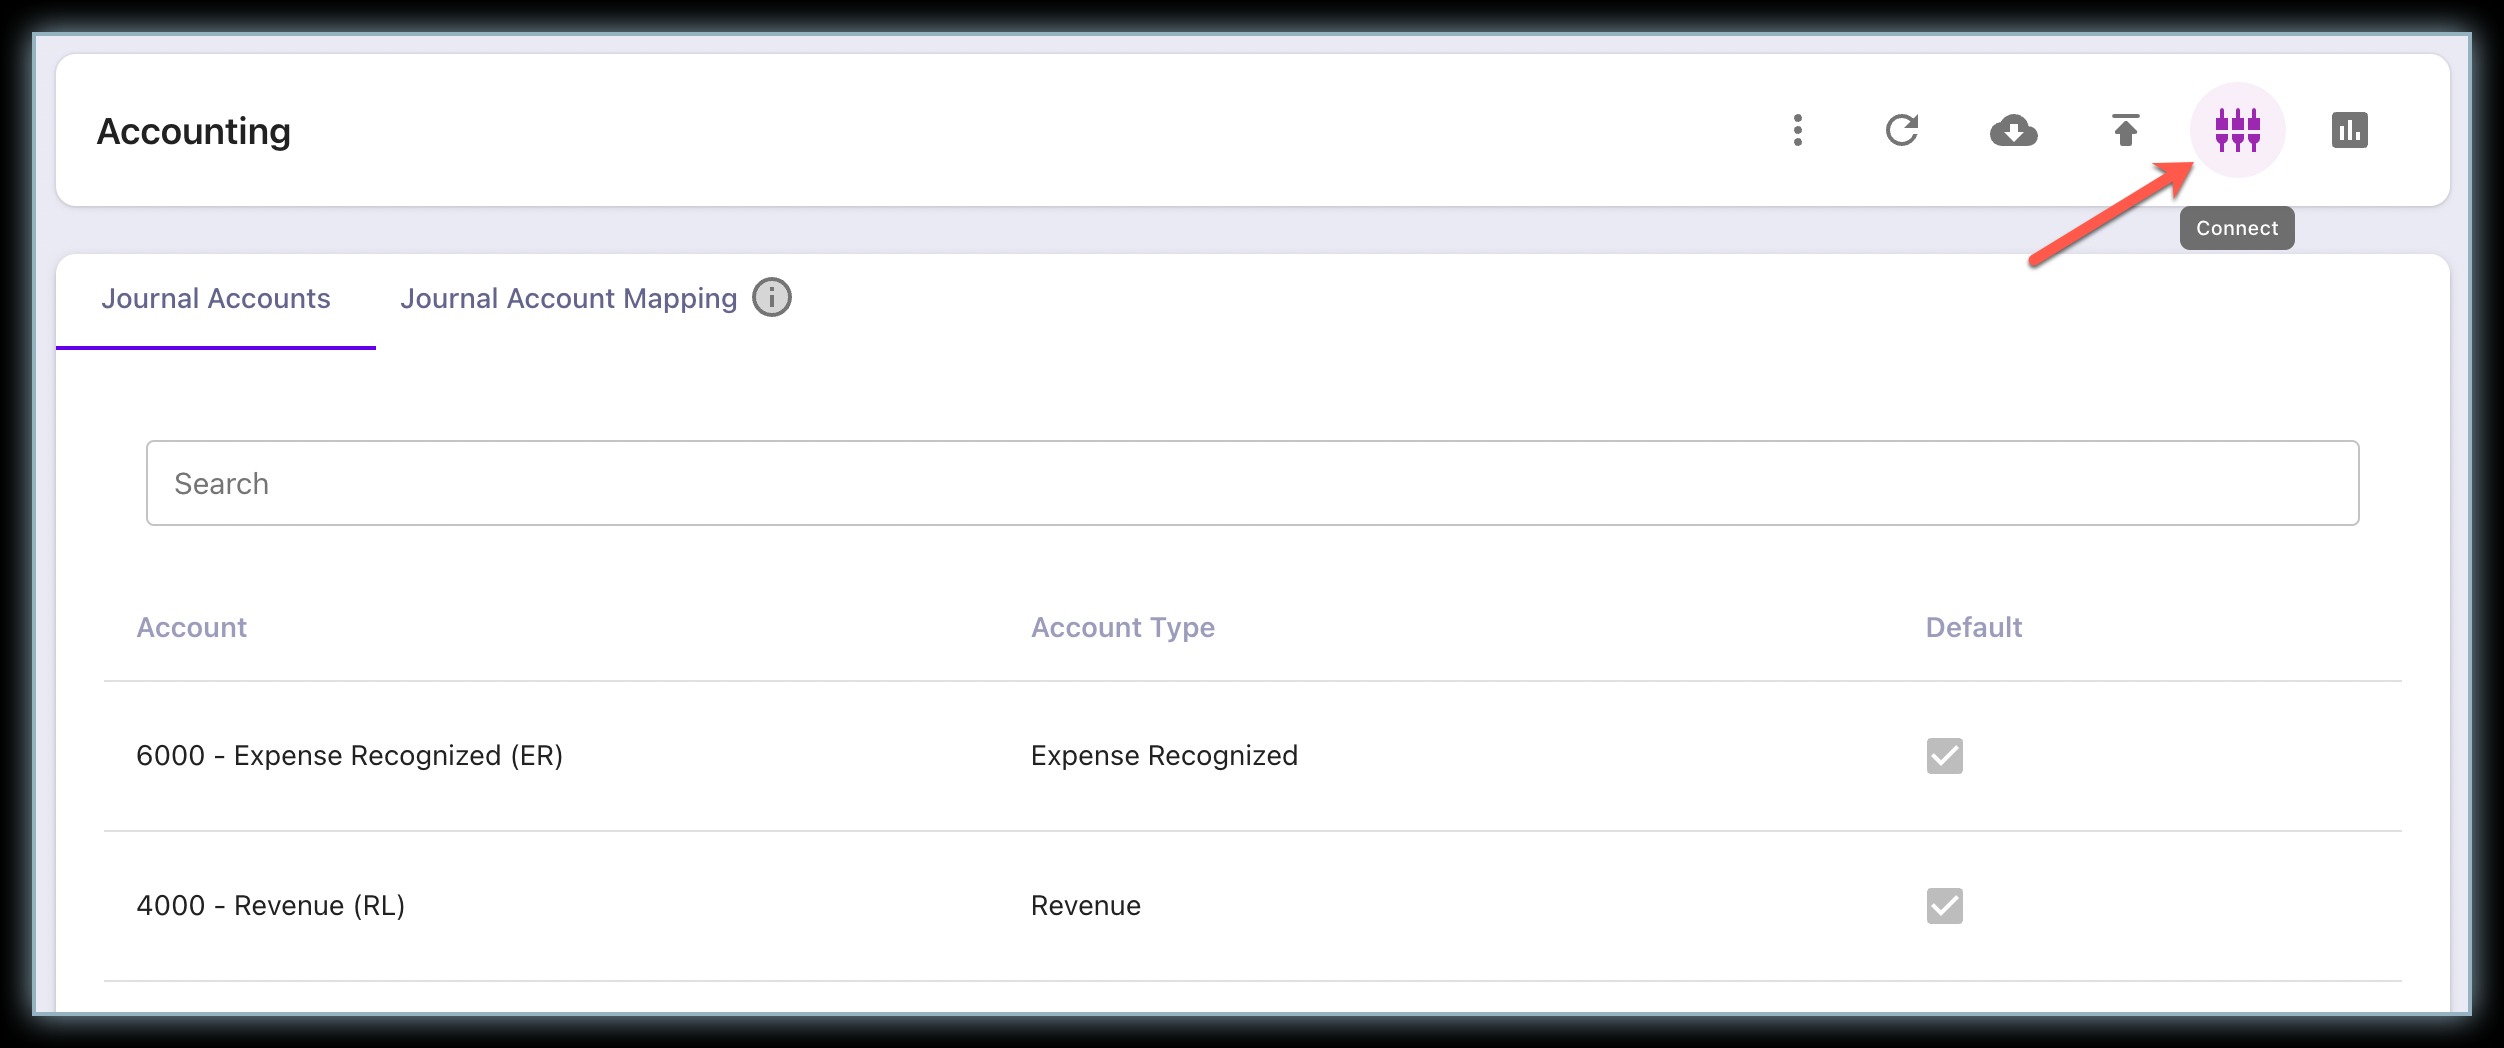Select the 6000 - Expense Recognized (ER) account
2504x1048 pixels.
(x=349, y=755)
